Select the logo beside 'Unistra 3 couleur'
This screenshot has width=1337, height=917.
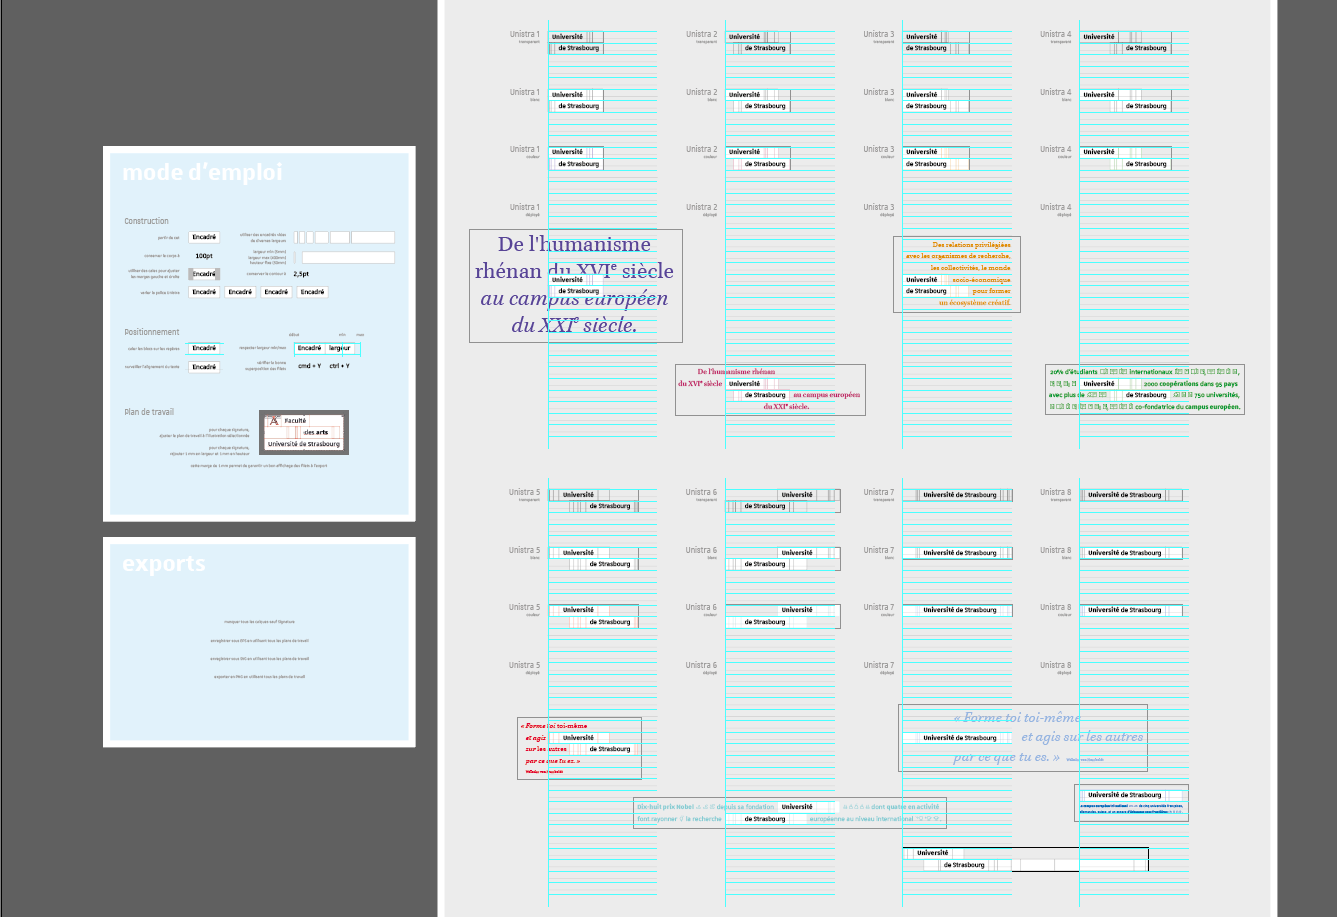936,158
